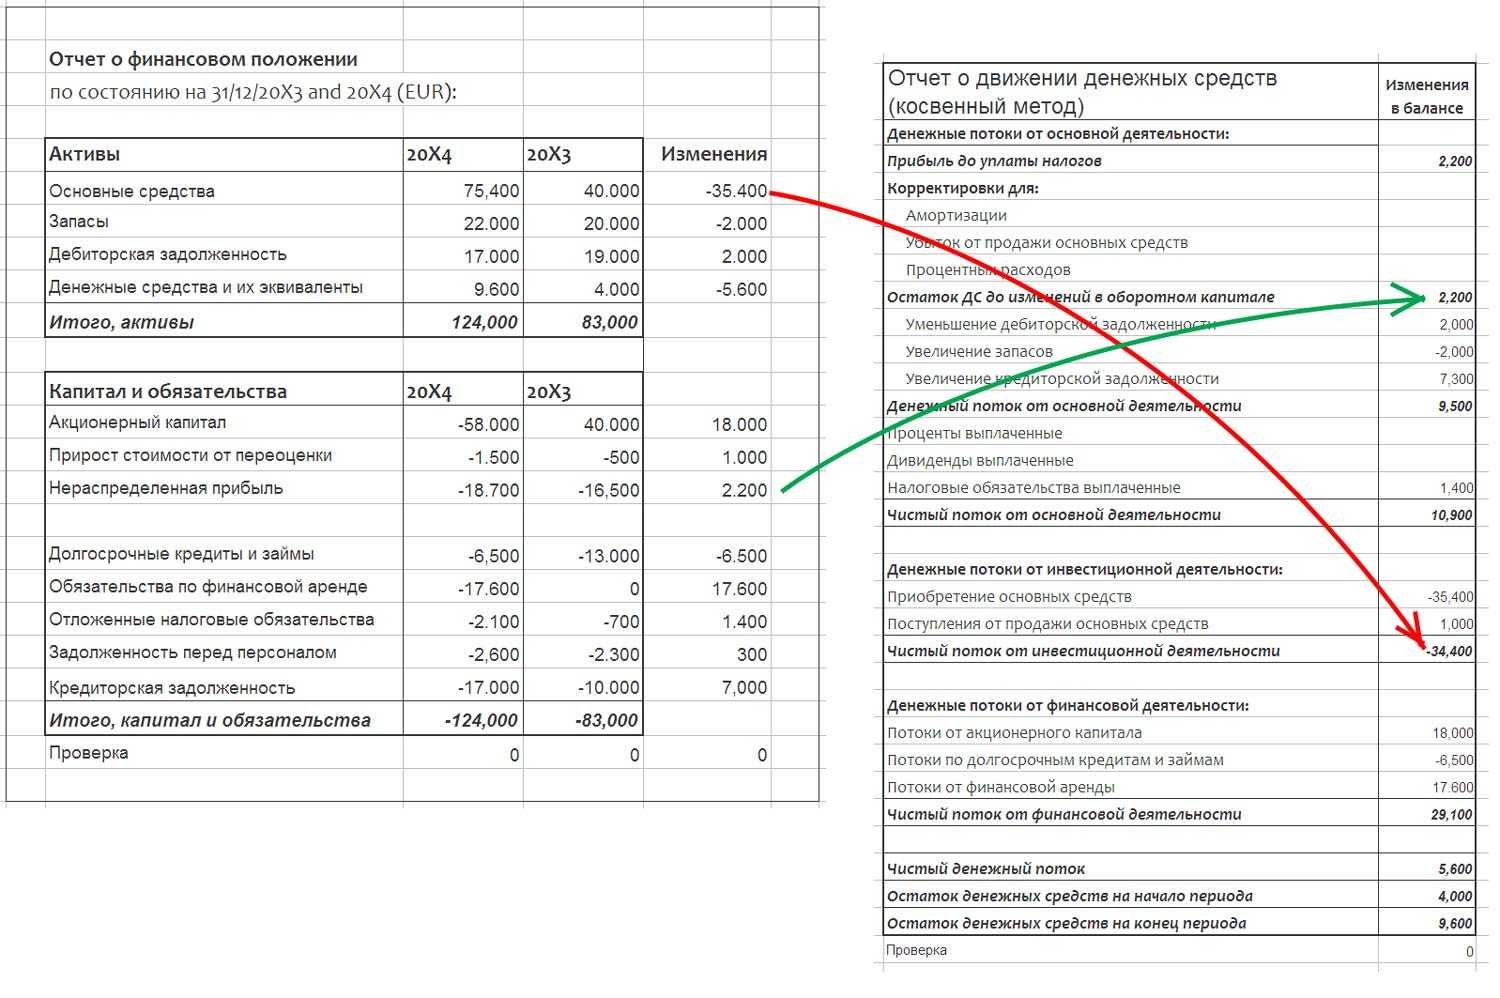Select the Приобретение основных средств value -35,400

pos(1450,597)
